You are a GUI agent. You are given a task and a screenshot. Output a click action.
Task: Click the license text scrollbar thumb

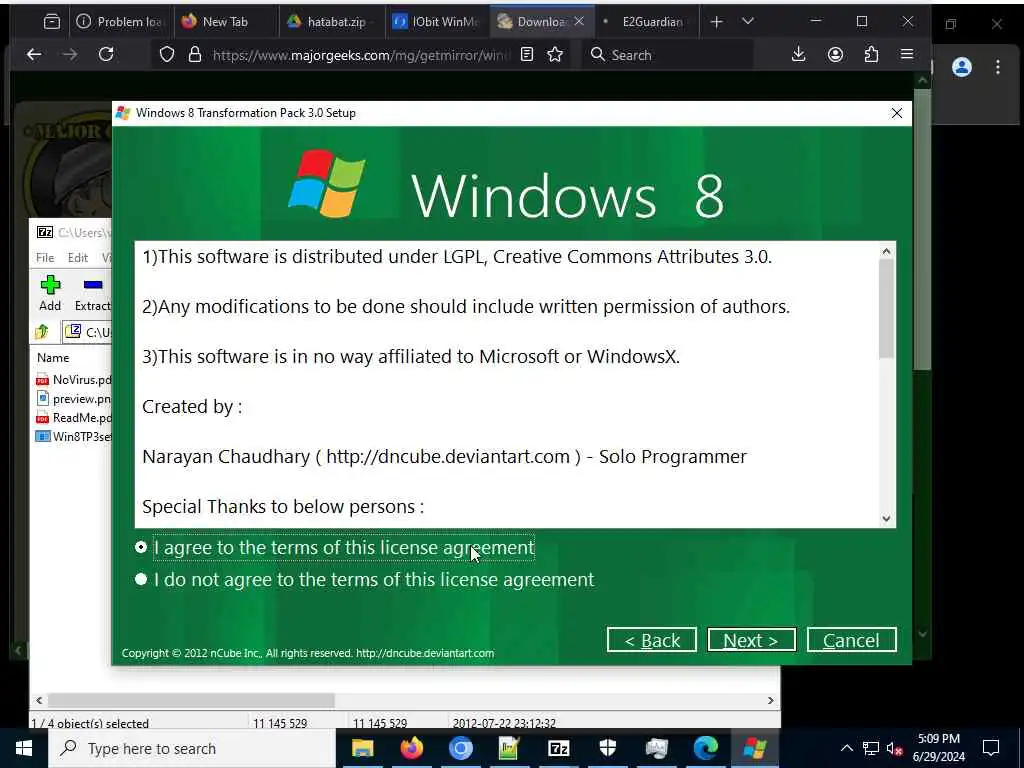tap(886, 309)
